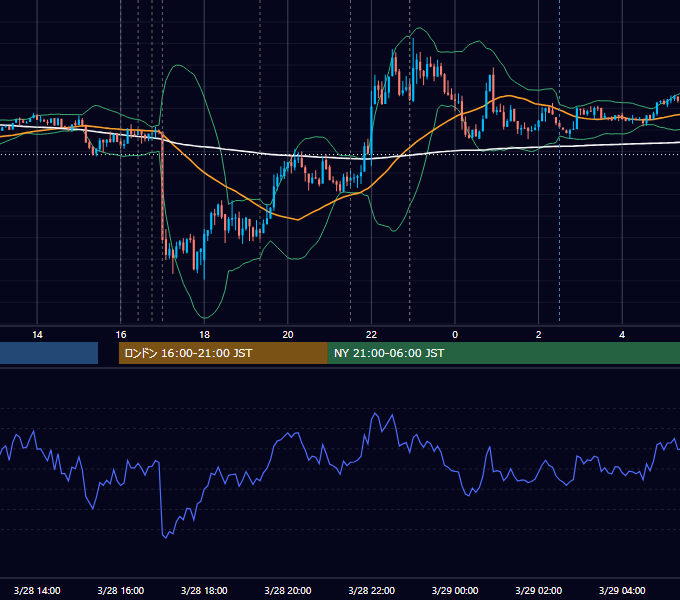
Task: Click the blue session bar before the London session
Action: (x=49, y=353)
